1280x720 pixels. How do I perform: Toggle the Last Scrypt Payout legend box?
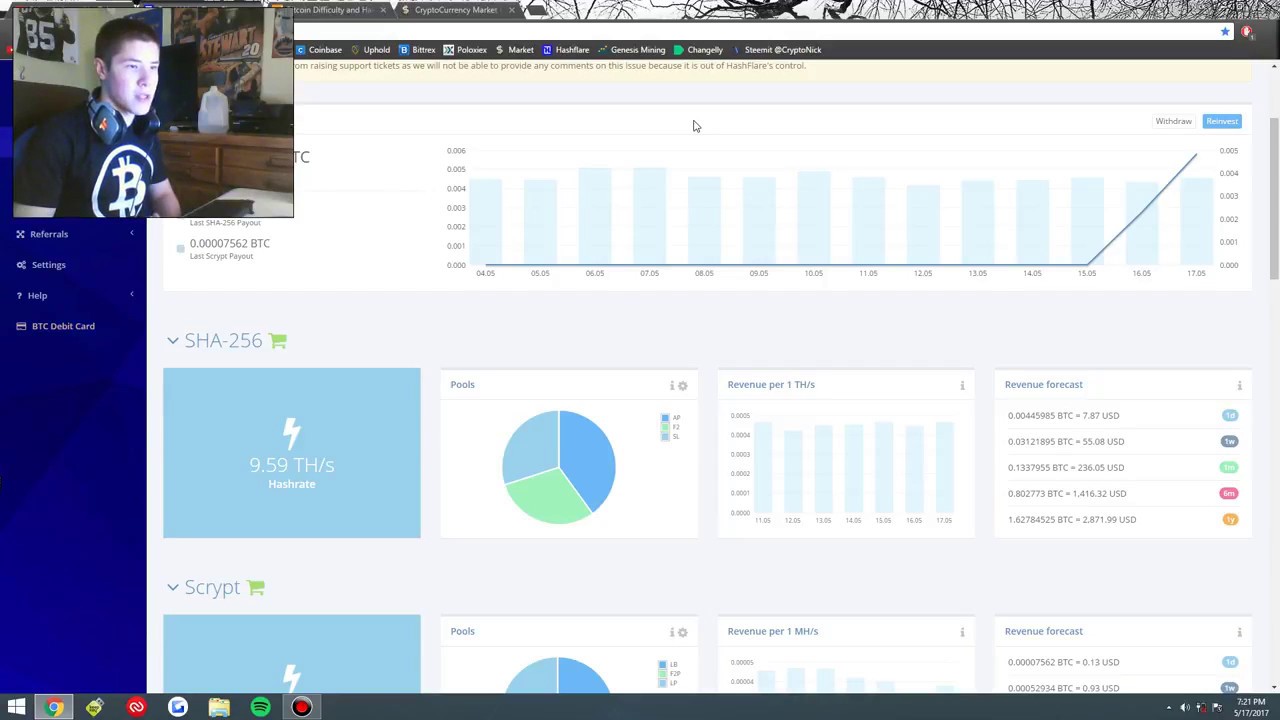pyautogui.click(x=180, y=248)
